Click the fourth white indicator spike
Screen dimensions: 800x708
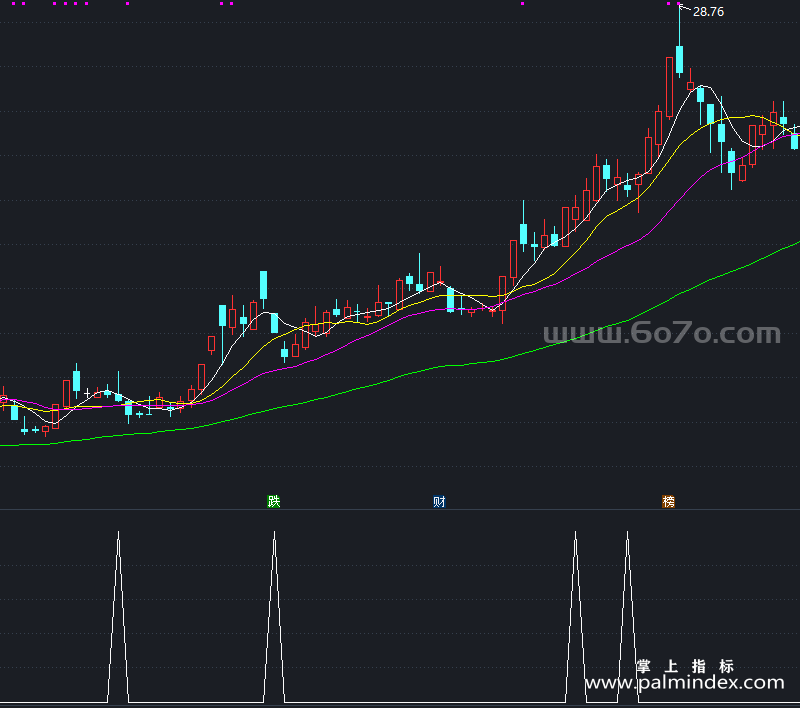point(628,617)
